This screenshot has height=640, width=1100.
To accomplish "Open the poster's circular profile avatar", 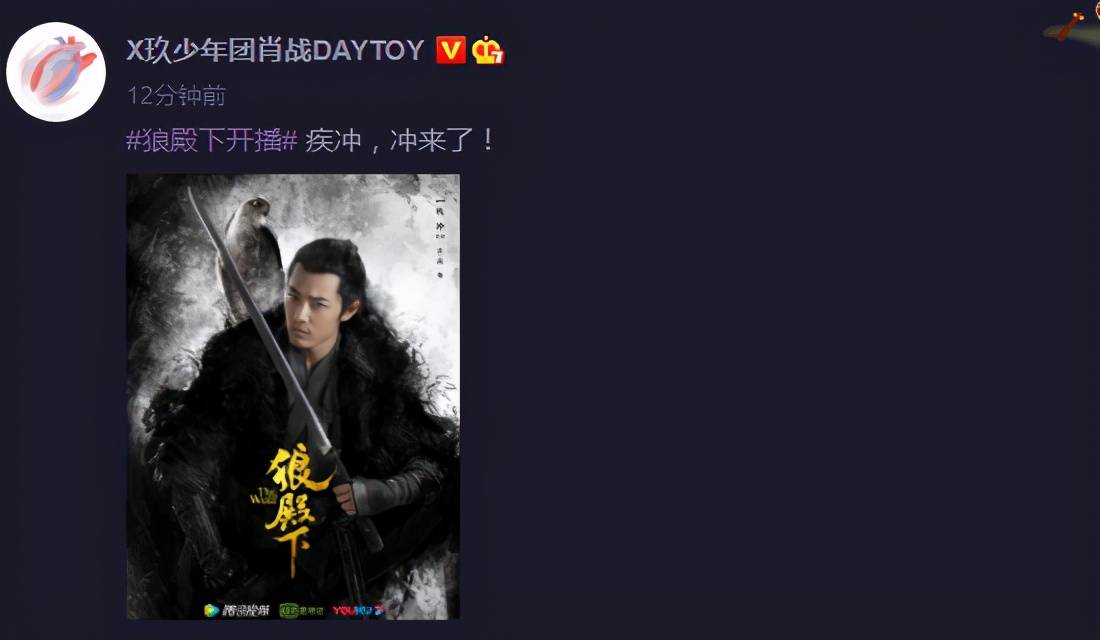I will [56, 72].
